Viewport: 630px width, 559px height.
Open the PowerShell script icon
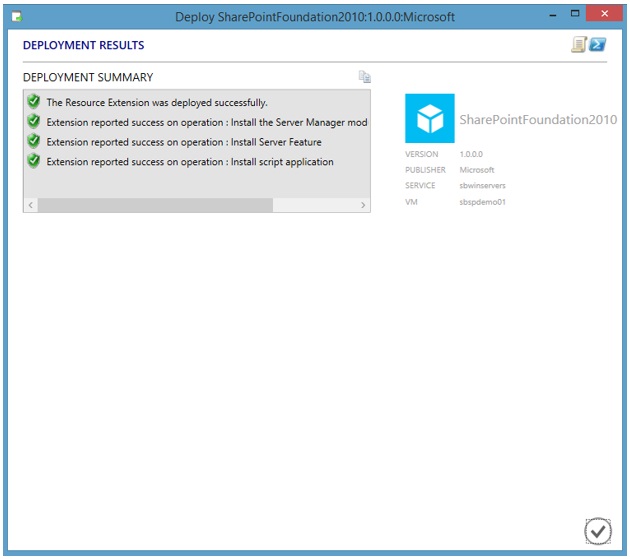pos(597,45)
